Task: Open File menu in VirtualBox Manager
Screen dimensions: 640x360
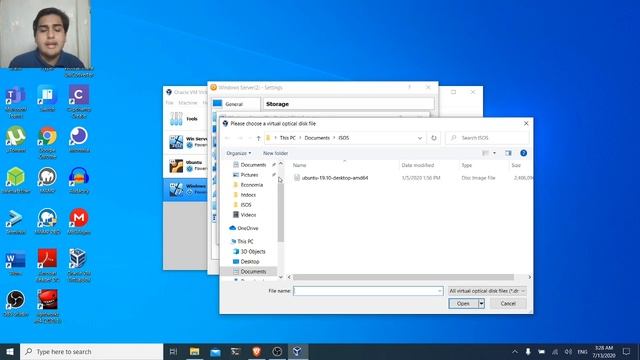Action: [170, 103]
